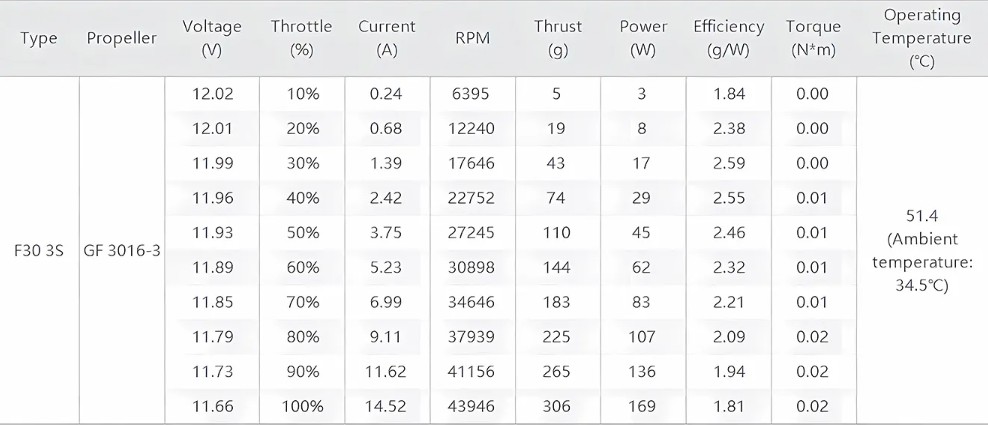988x425 pixels.
Task: Select the 43946 RPM value
Action: [x=471, y=406]
